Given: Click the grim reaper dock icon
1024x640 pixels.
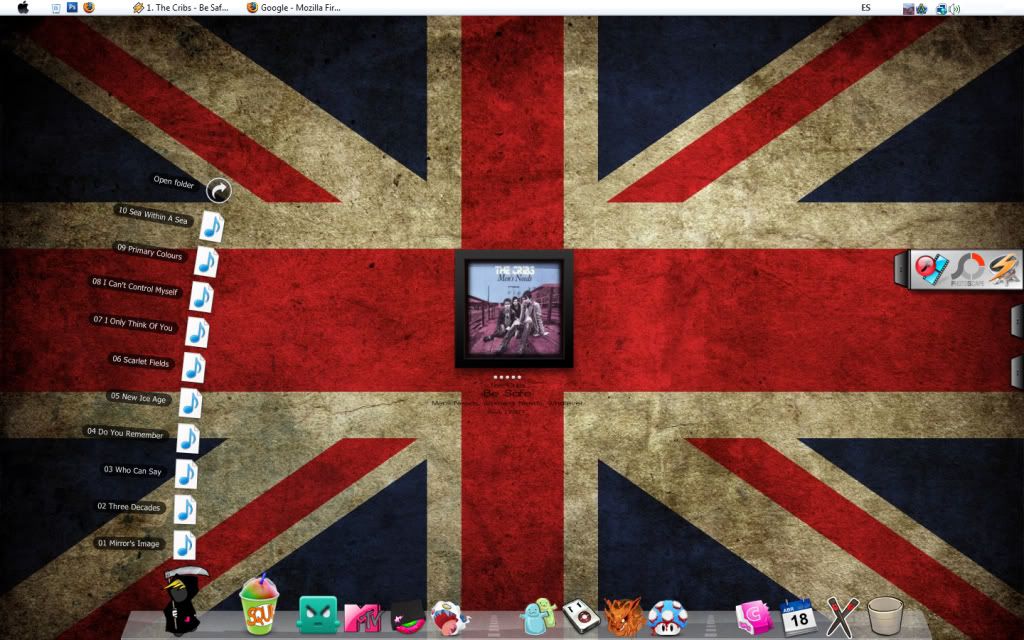Looking at the screenshot, I should (182, 601).
